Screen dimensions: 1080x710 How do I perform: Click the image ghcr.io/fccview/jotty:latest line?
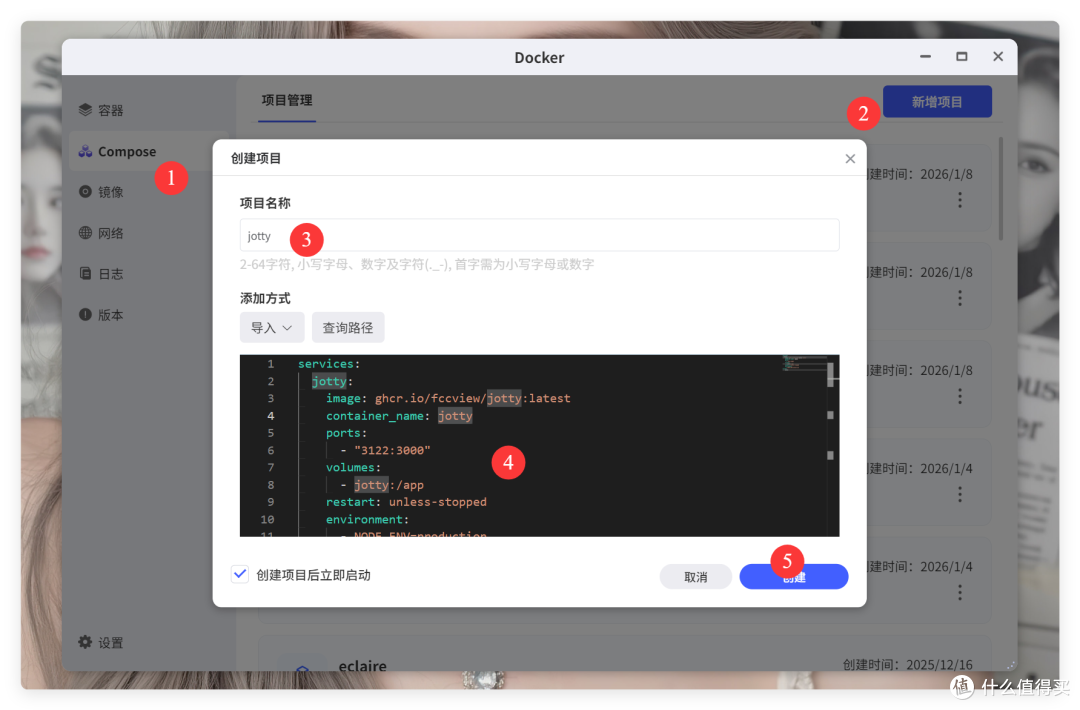pos(448,398)
